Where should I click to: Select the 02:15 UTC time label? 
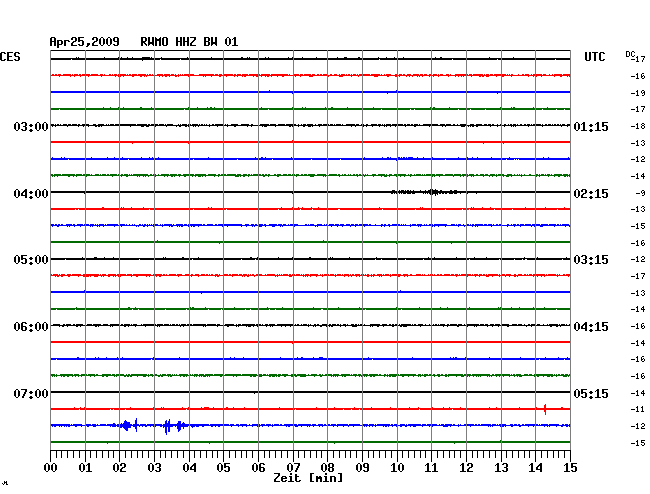(591, 194)
